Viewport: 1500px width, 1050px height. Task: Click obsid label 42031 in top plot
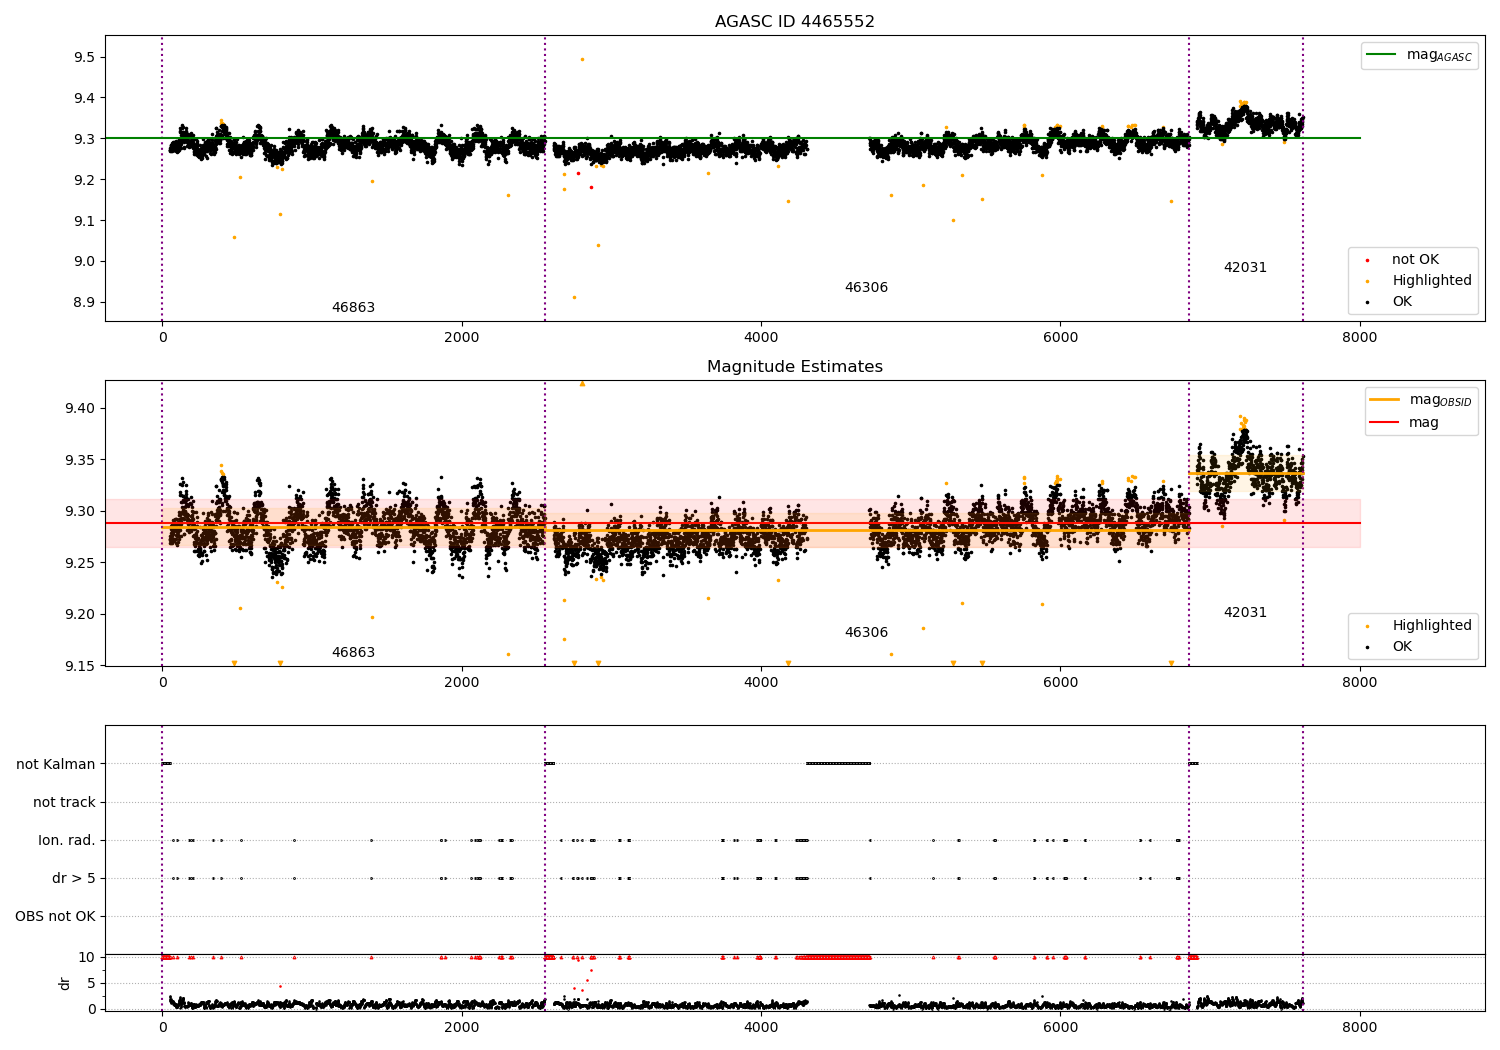[1245, 268]
